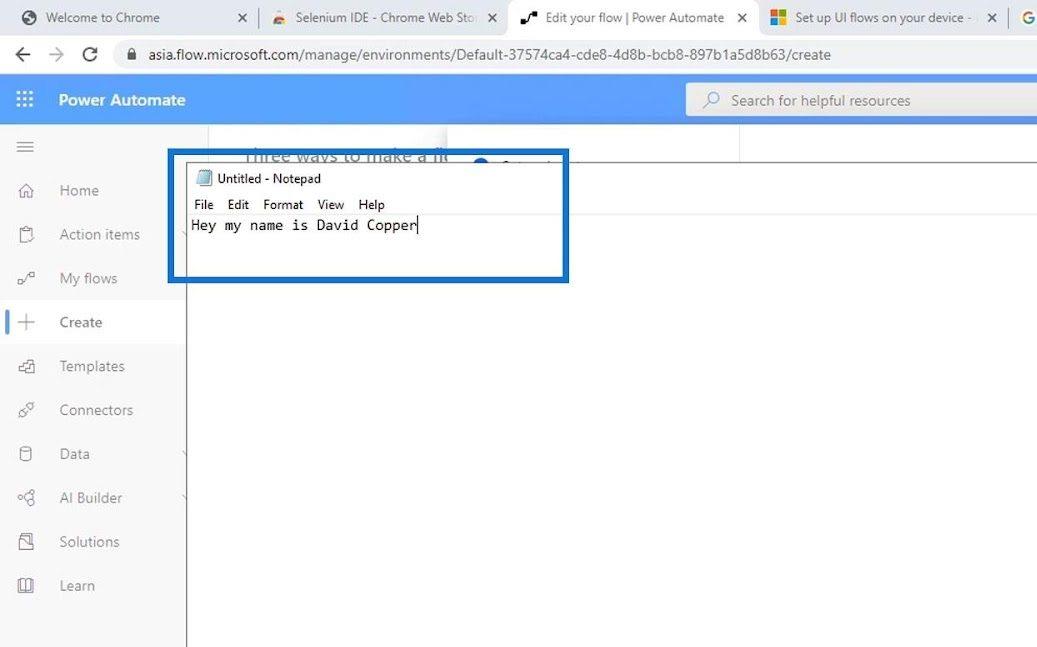Screen dimensions: 1037x647
Task: Open Notepad Edit menu
Action: tap(238, 205)
